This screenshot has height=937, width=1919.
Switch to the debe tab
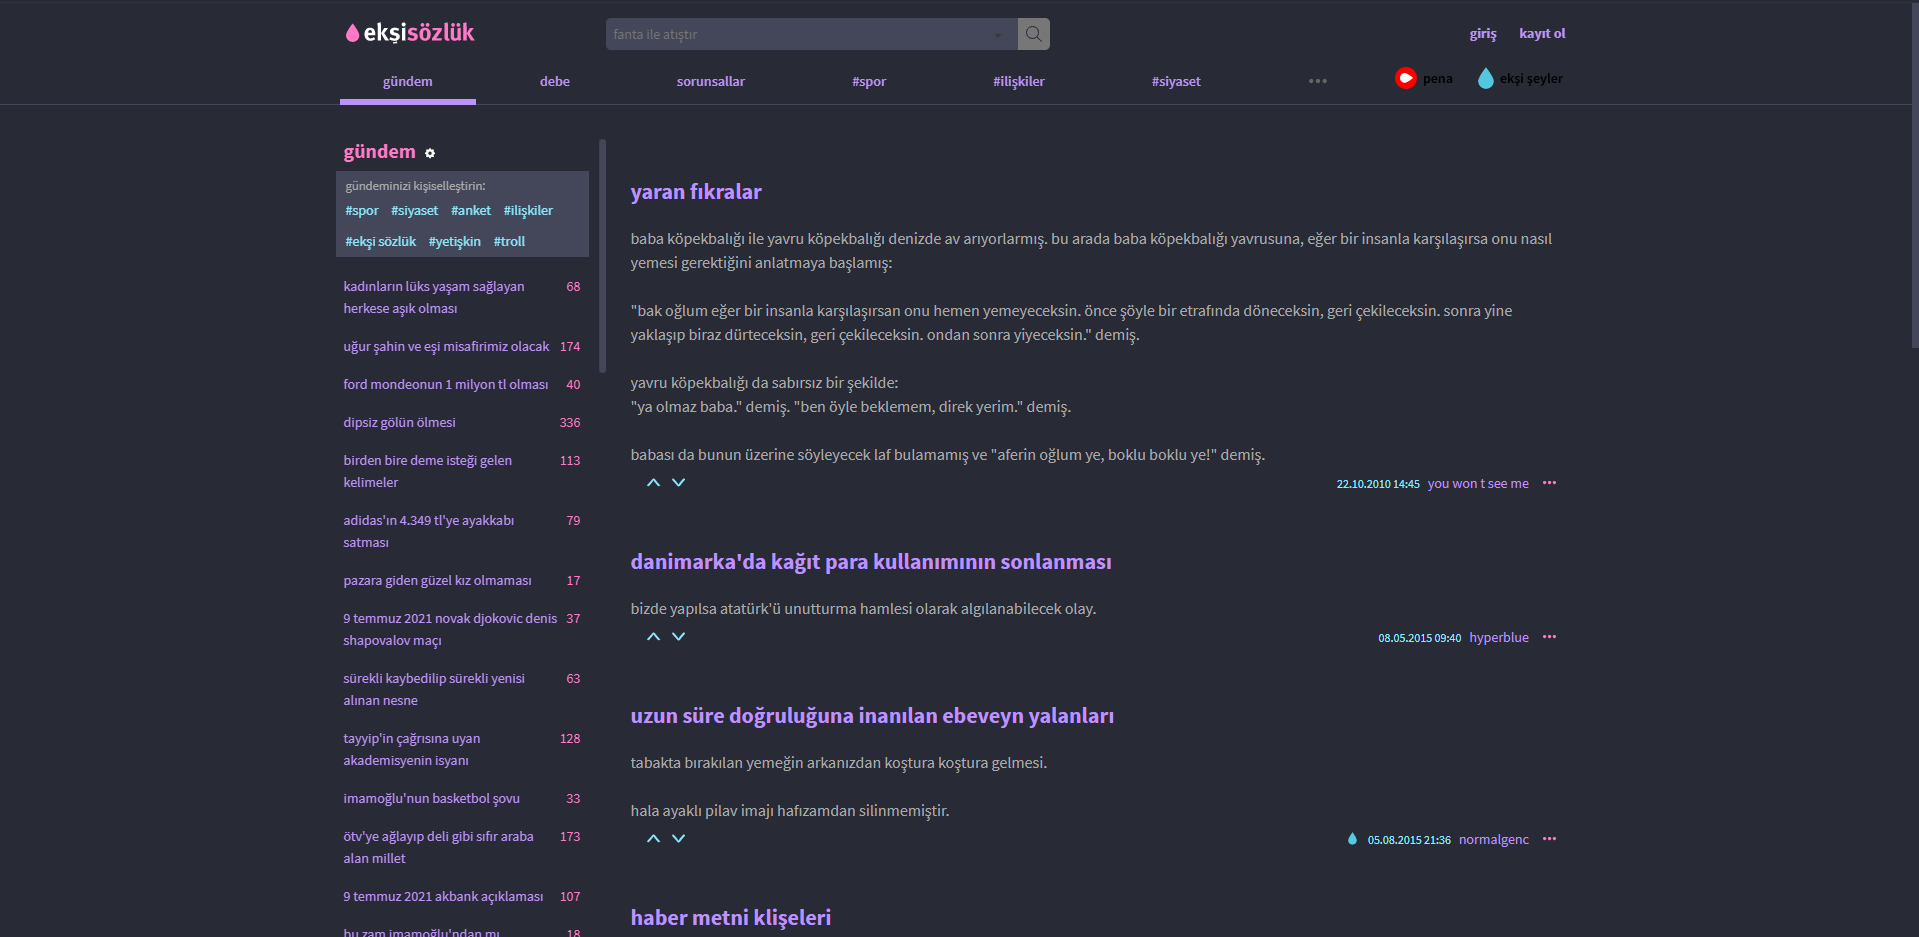(554, 81)
